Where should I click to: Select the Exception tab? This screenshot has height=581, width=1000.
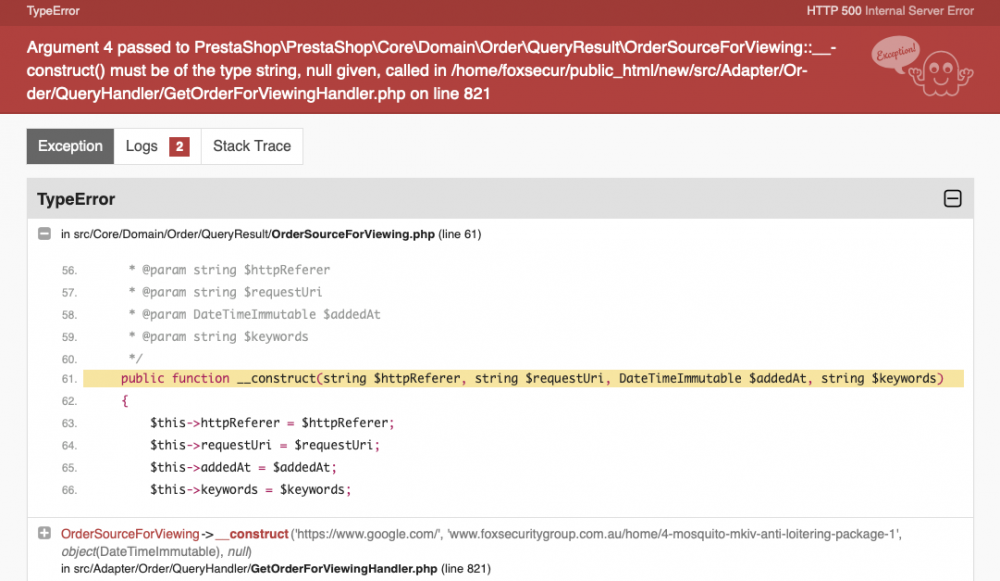pyautogui.click(x=69, y=146)
